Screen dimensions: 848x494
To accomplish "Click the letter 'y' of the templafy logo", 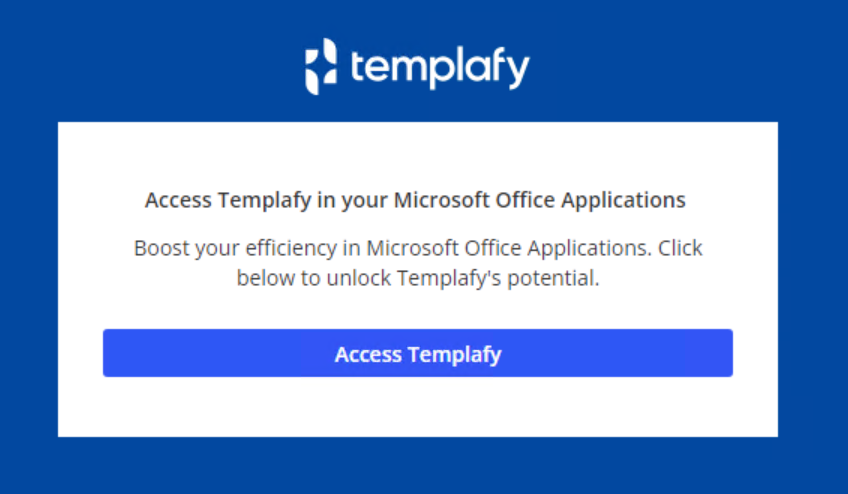I will [x=516, y=70].
